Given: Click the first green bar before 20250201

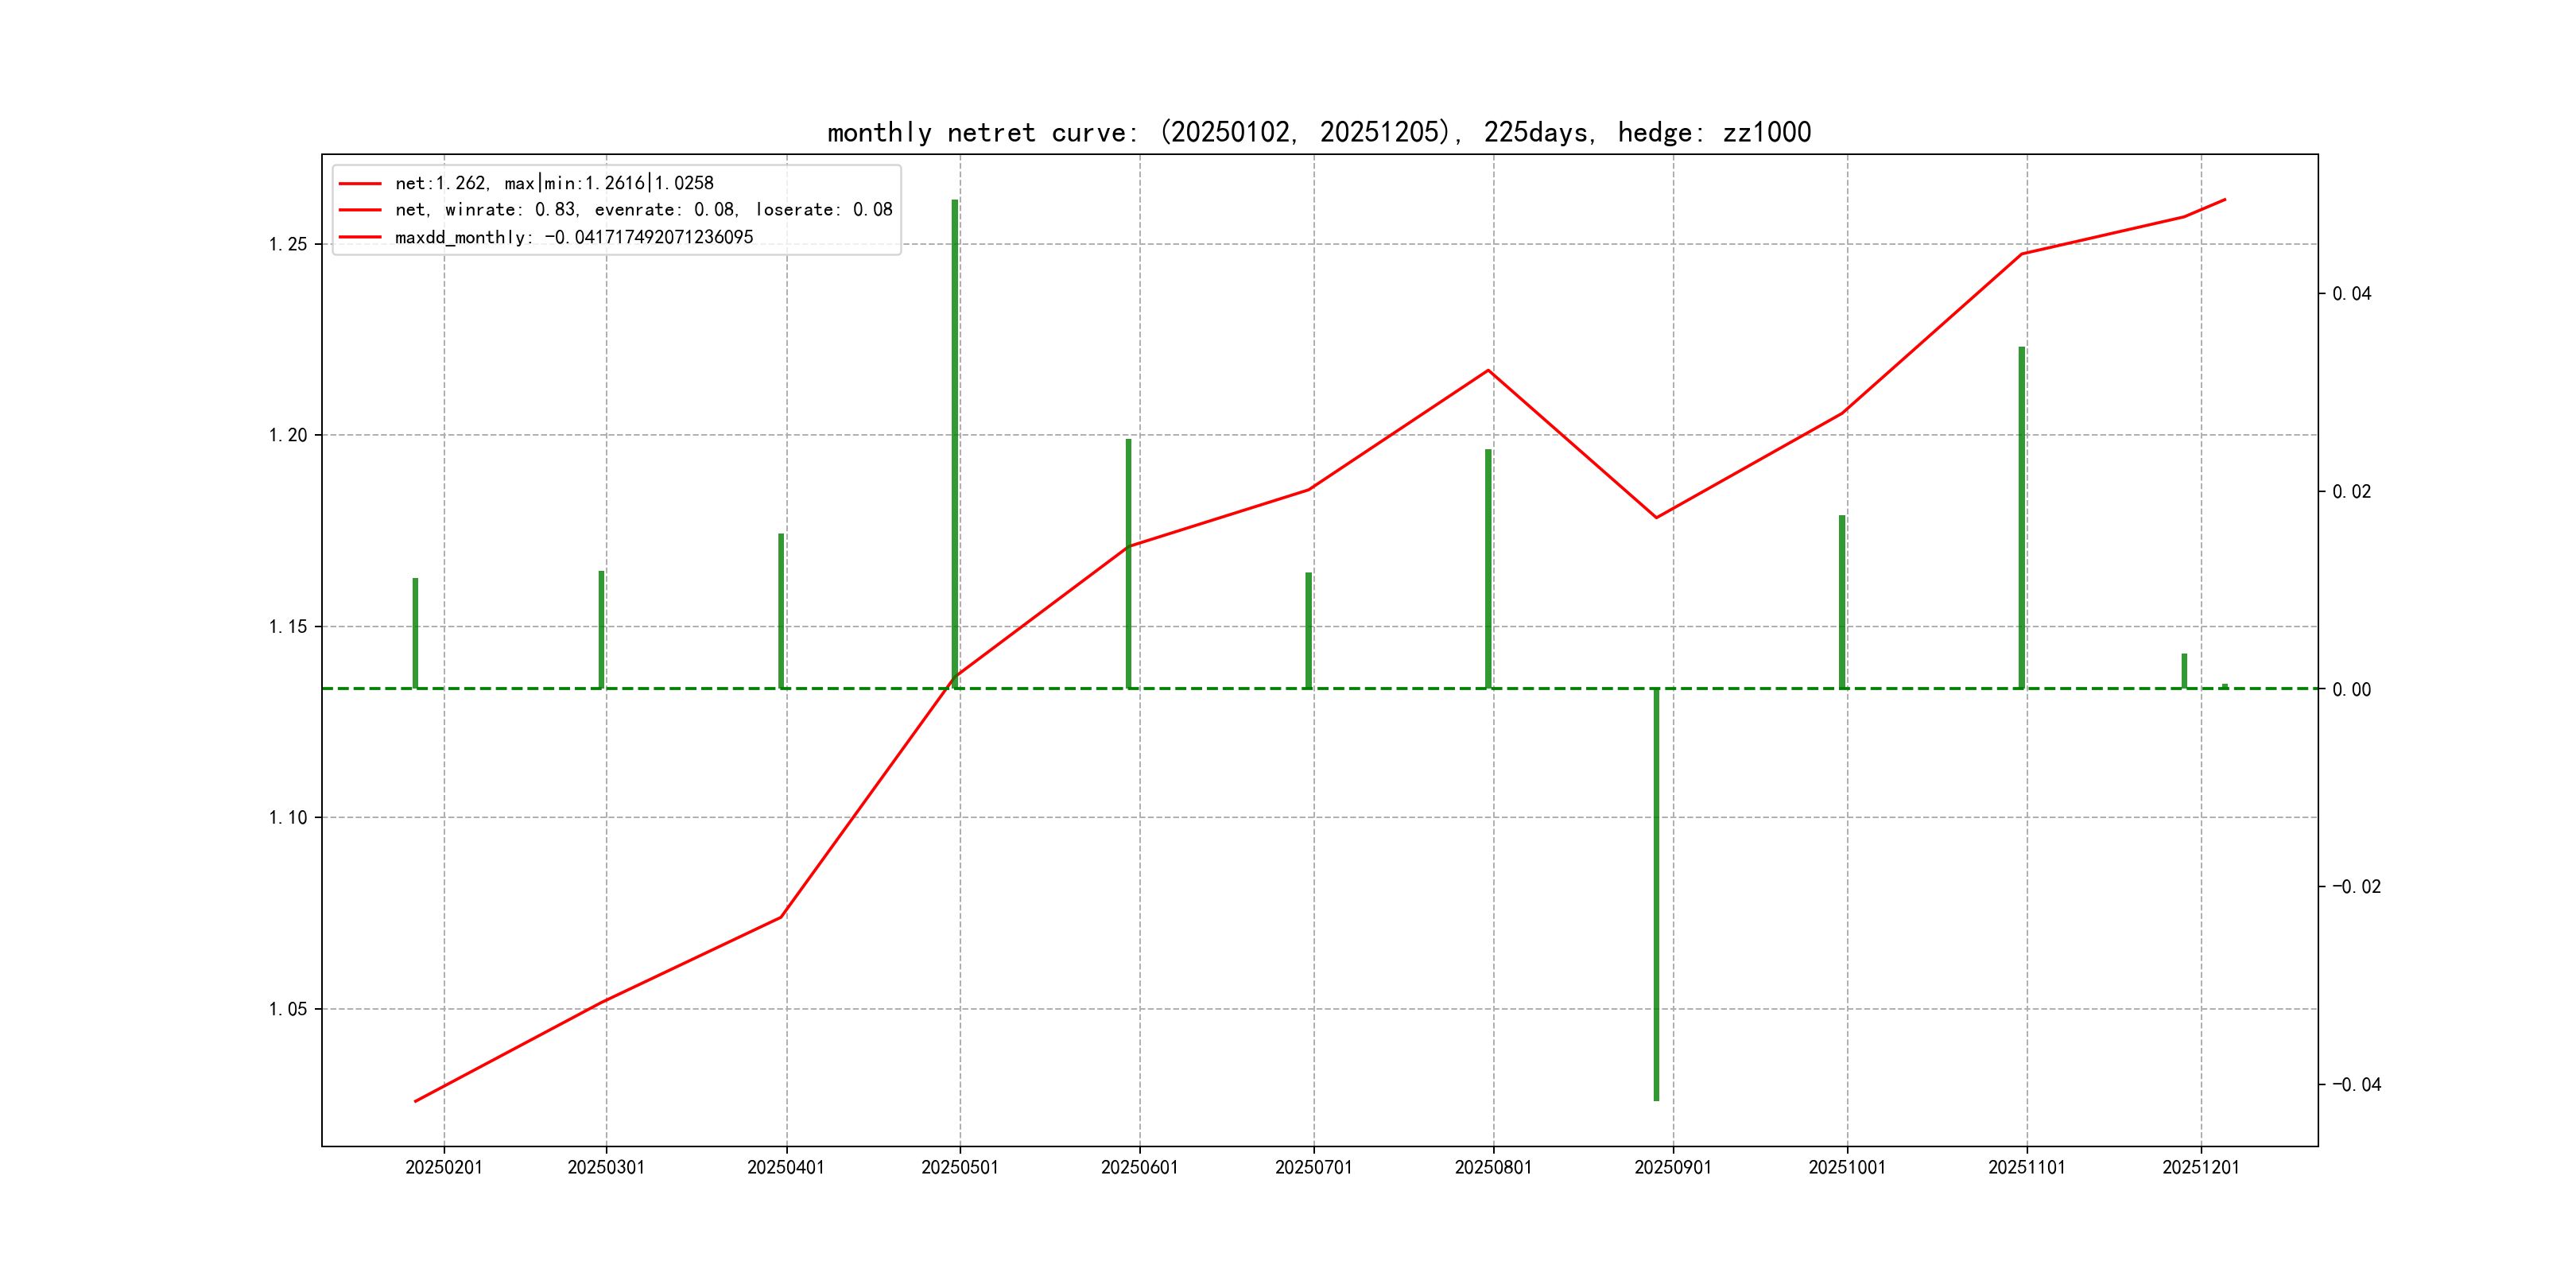Looking at the screenshot, I should (415, 633).
